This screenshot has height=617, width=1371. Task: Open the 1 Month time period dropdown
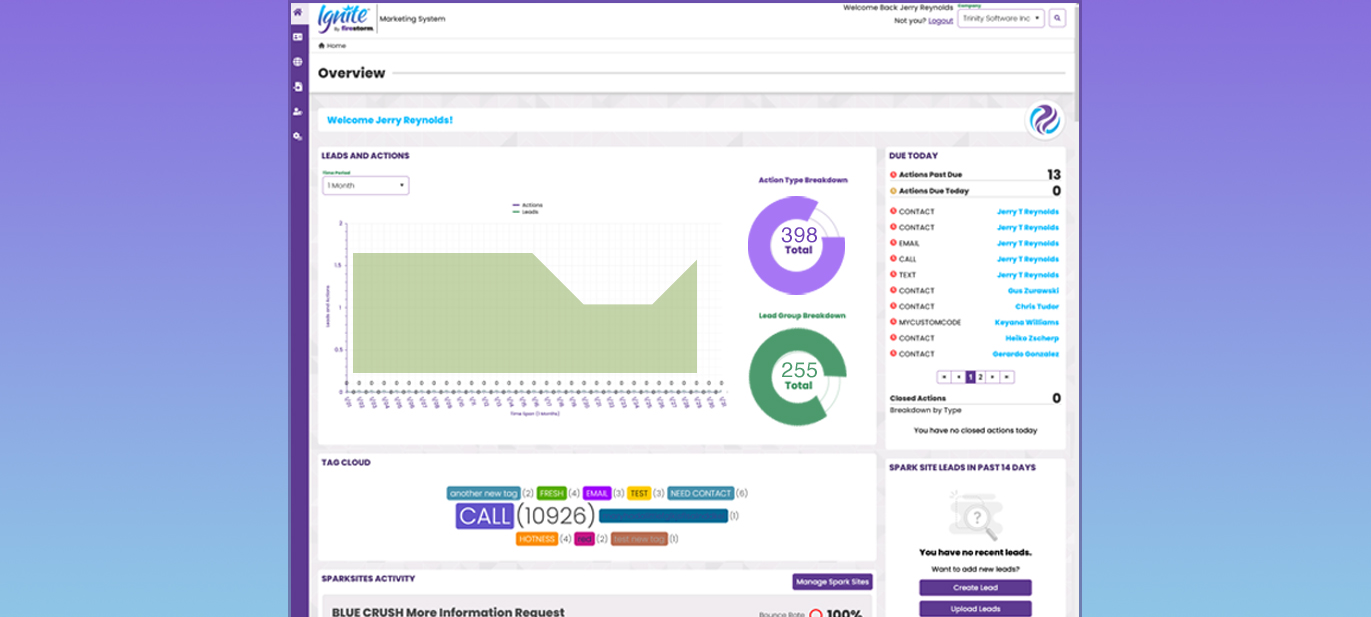click(x=365, y=185)
